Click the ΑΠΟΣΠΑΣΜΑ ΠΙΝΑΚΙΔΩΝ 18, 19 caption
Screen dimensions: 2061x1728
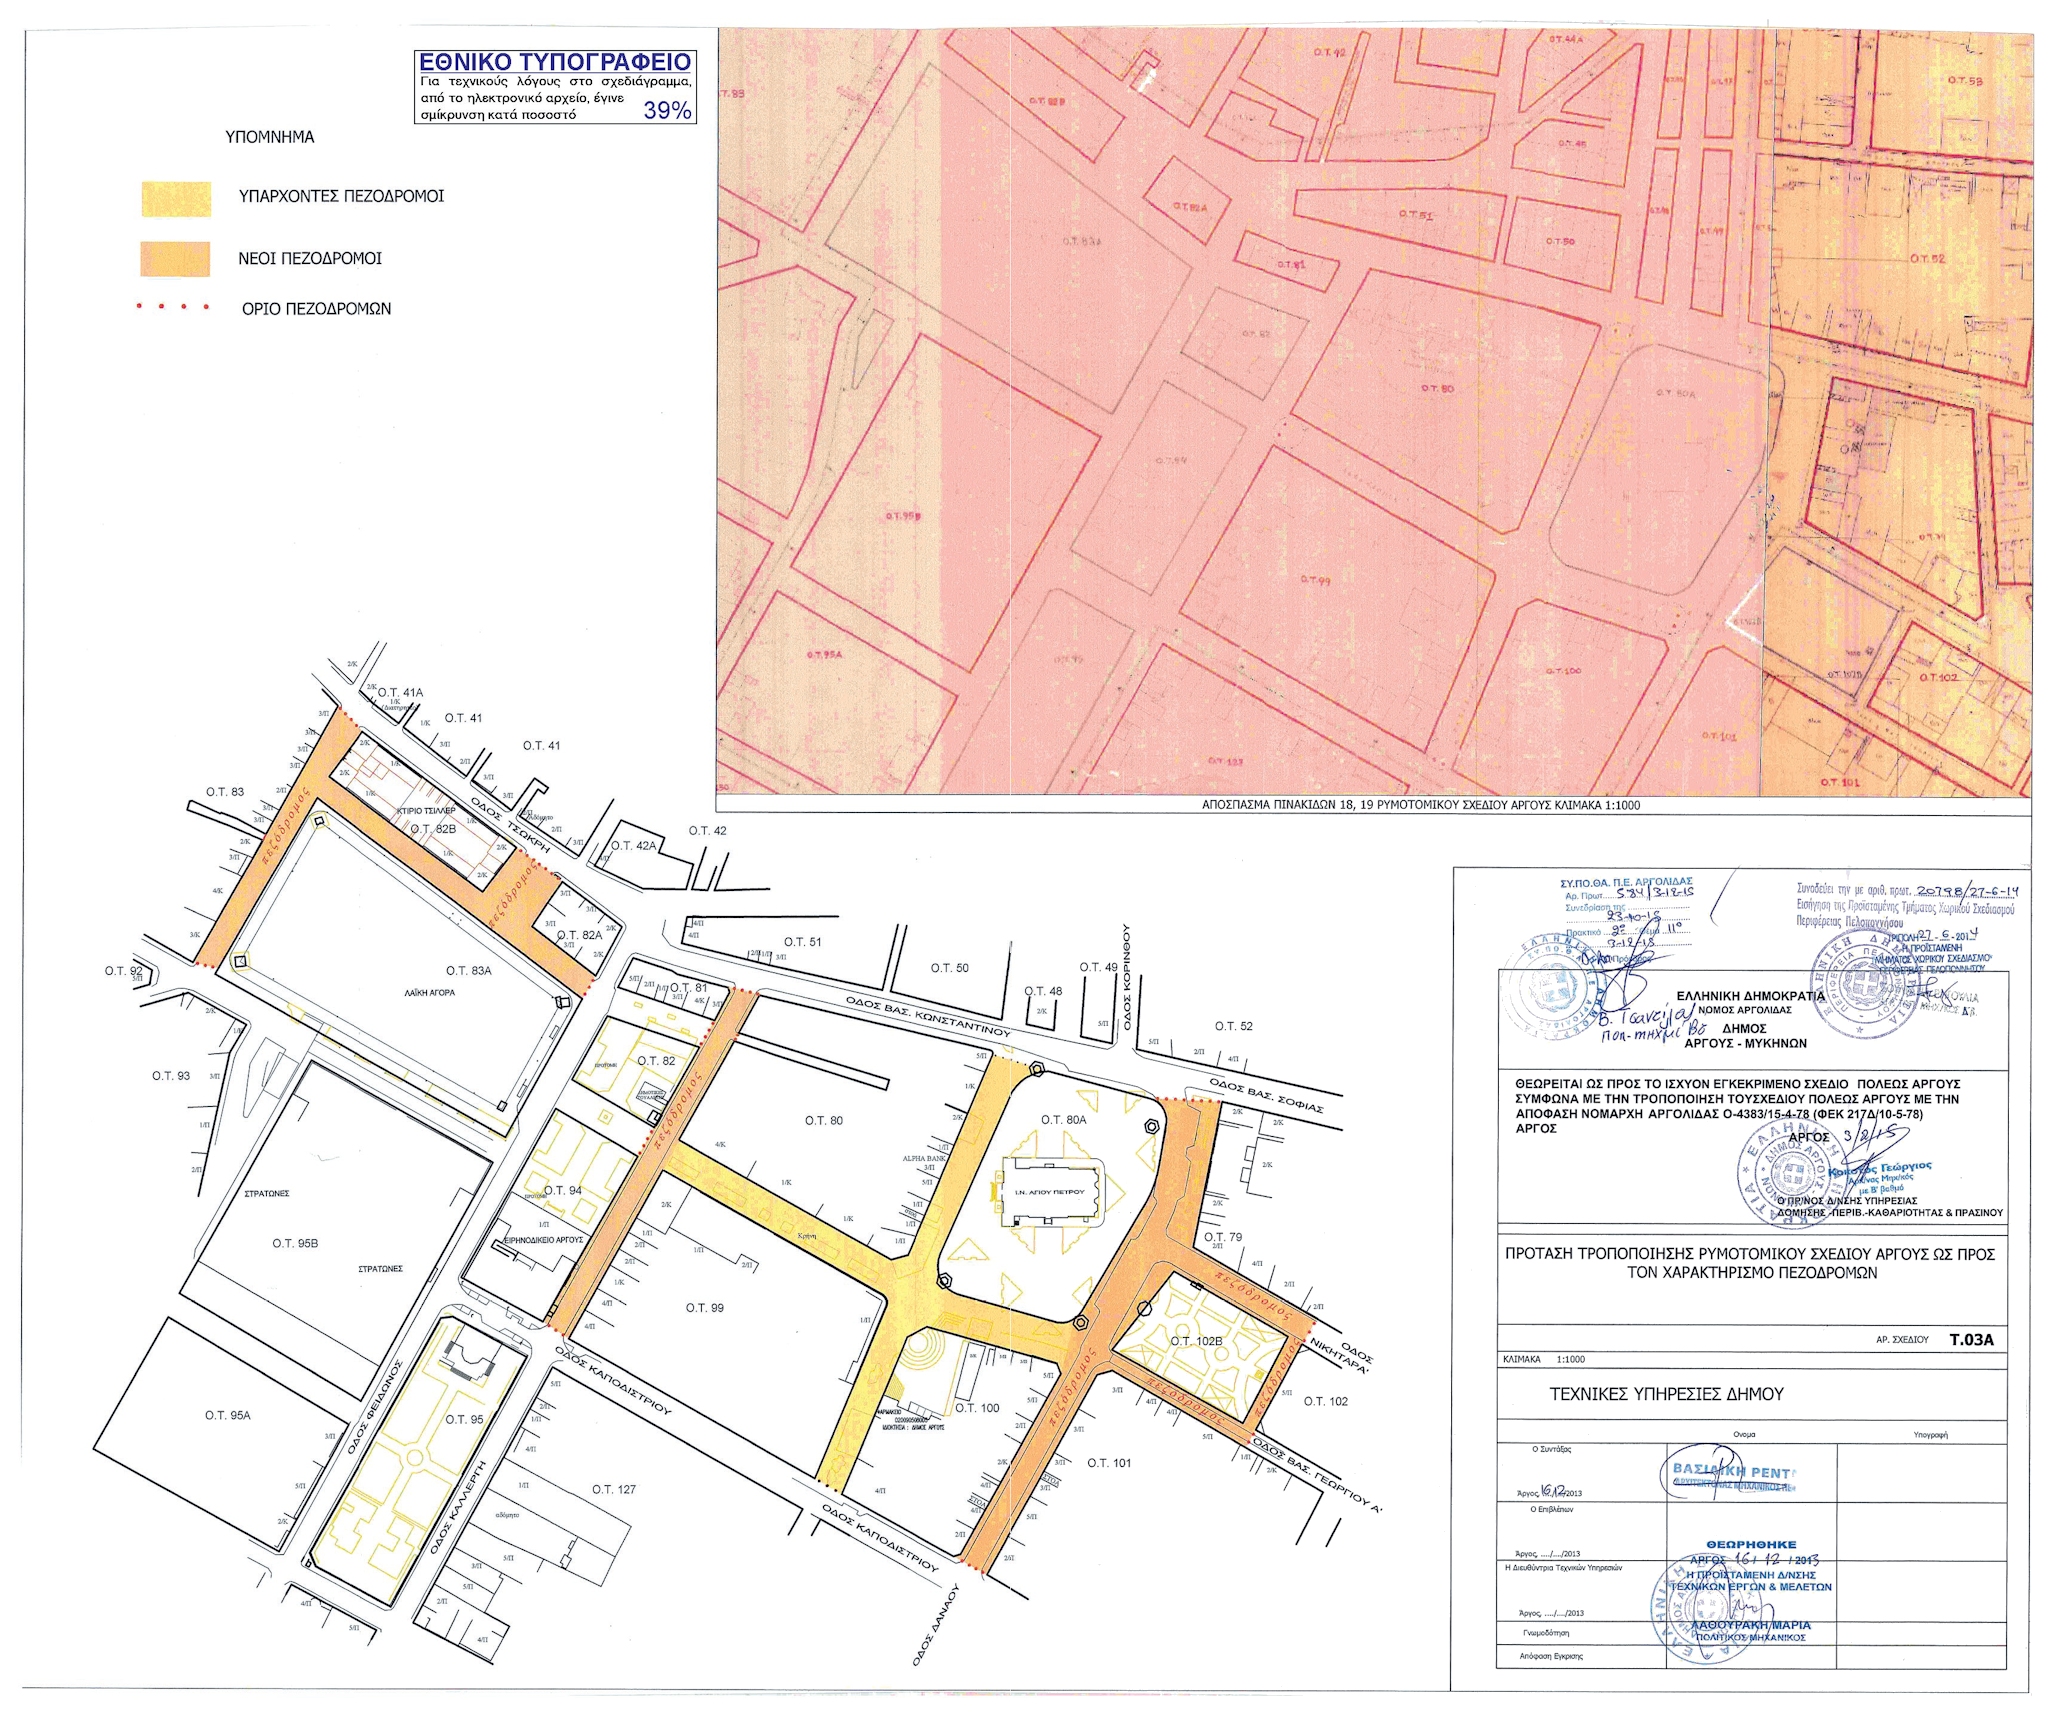(x=1420, y=805)
